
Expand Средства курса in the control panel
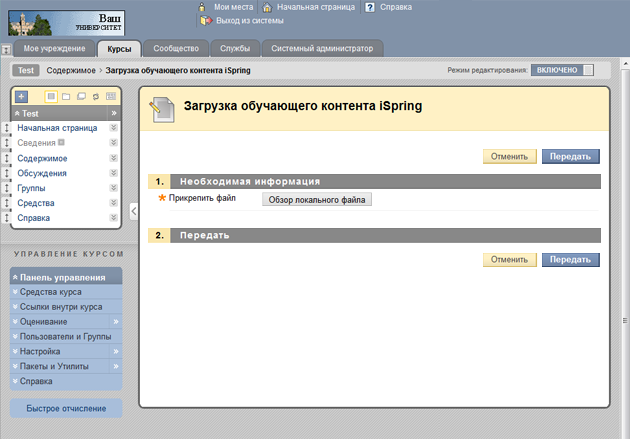[x=15, y=292]
